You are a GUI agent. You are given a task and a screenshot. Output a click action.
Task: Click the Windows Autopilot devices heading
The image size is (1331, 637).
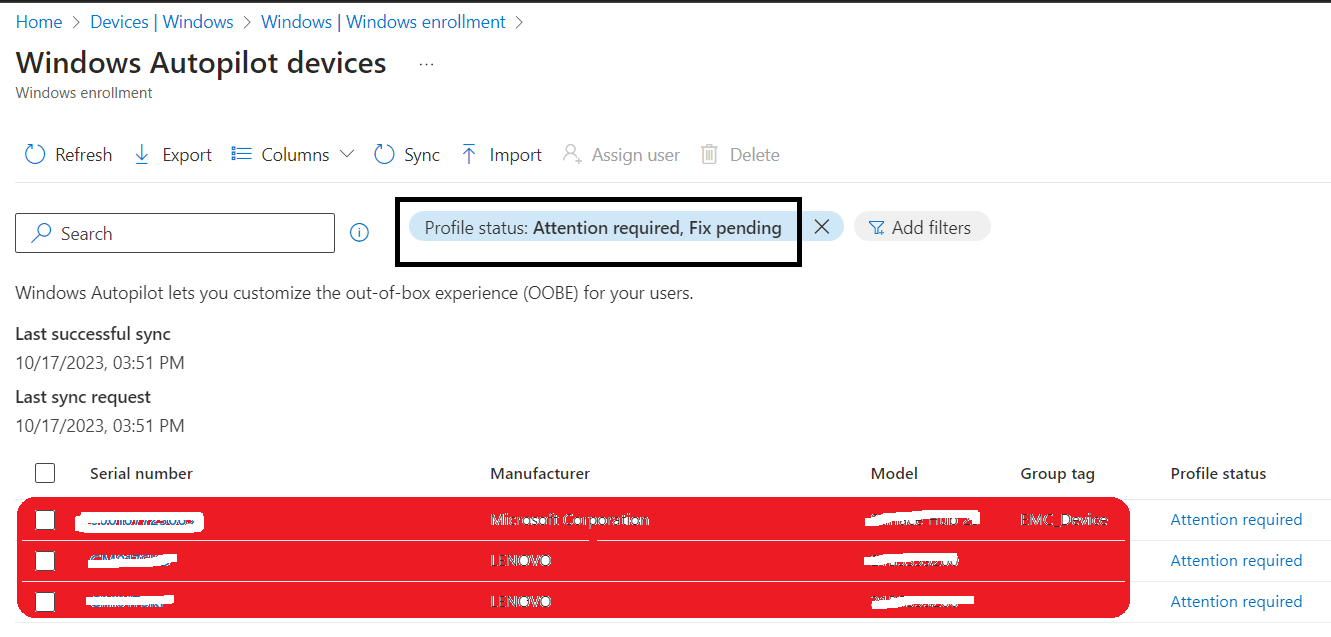tap(201, 63)
